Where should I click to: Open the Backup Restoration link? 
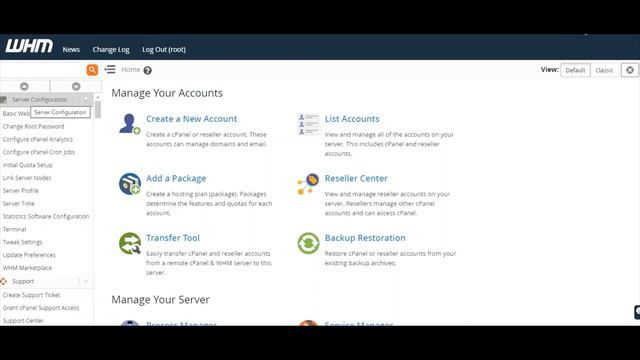(x=365, y=238)
